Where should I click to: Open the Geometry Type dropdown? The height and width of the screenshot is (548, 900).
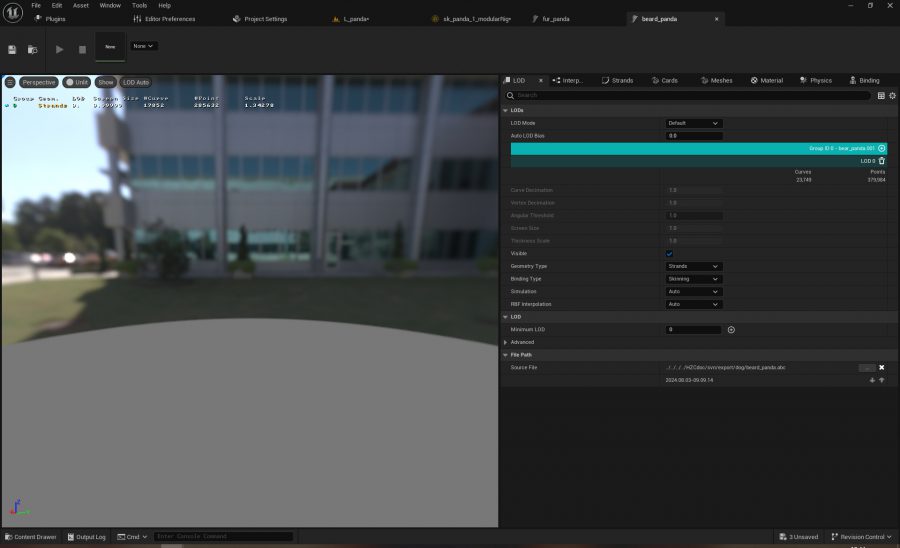[x=693, y=266]
